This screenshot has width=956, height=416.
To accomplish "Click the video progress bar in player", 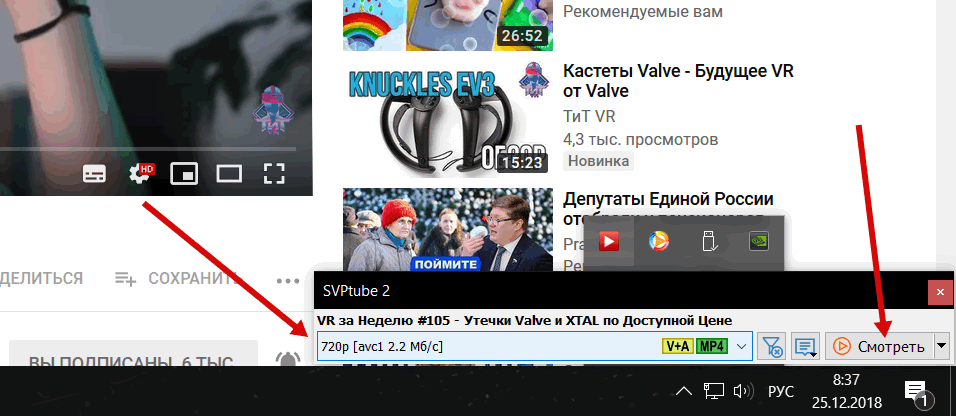I will pyautogui.click(x=148, y=148).
